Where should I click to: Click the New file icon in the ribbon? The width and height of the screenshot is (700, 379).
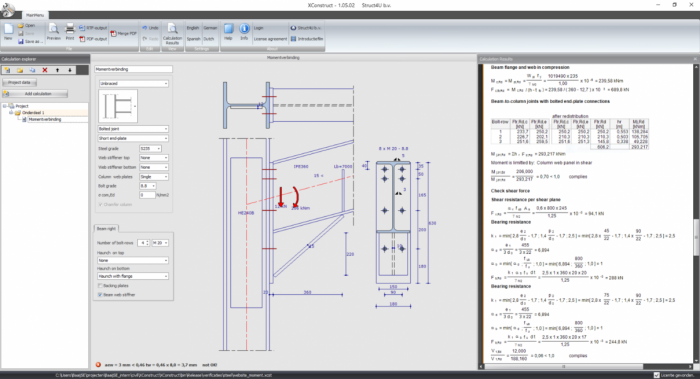(x=8, y=31)
